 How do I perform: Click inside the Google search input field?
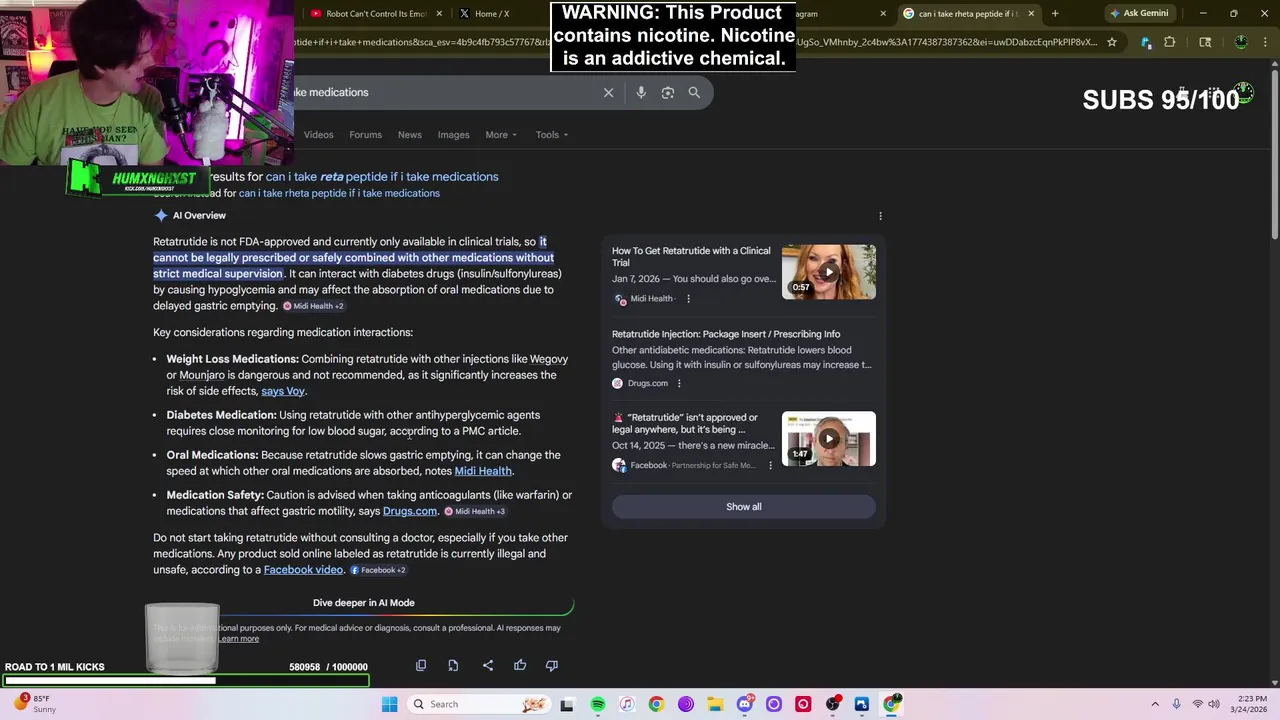pos(445,92)
